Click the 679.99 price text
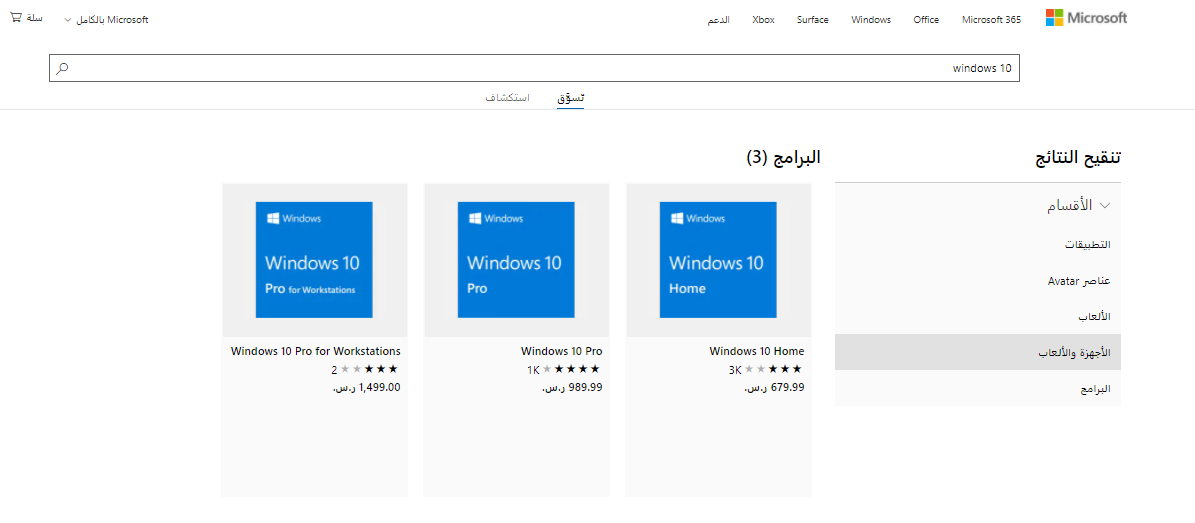Screen dimensions: 1195x523 [774, 387]
